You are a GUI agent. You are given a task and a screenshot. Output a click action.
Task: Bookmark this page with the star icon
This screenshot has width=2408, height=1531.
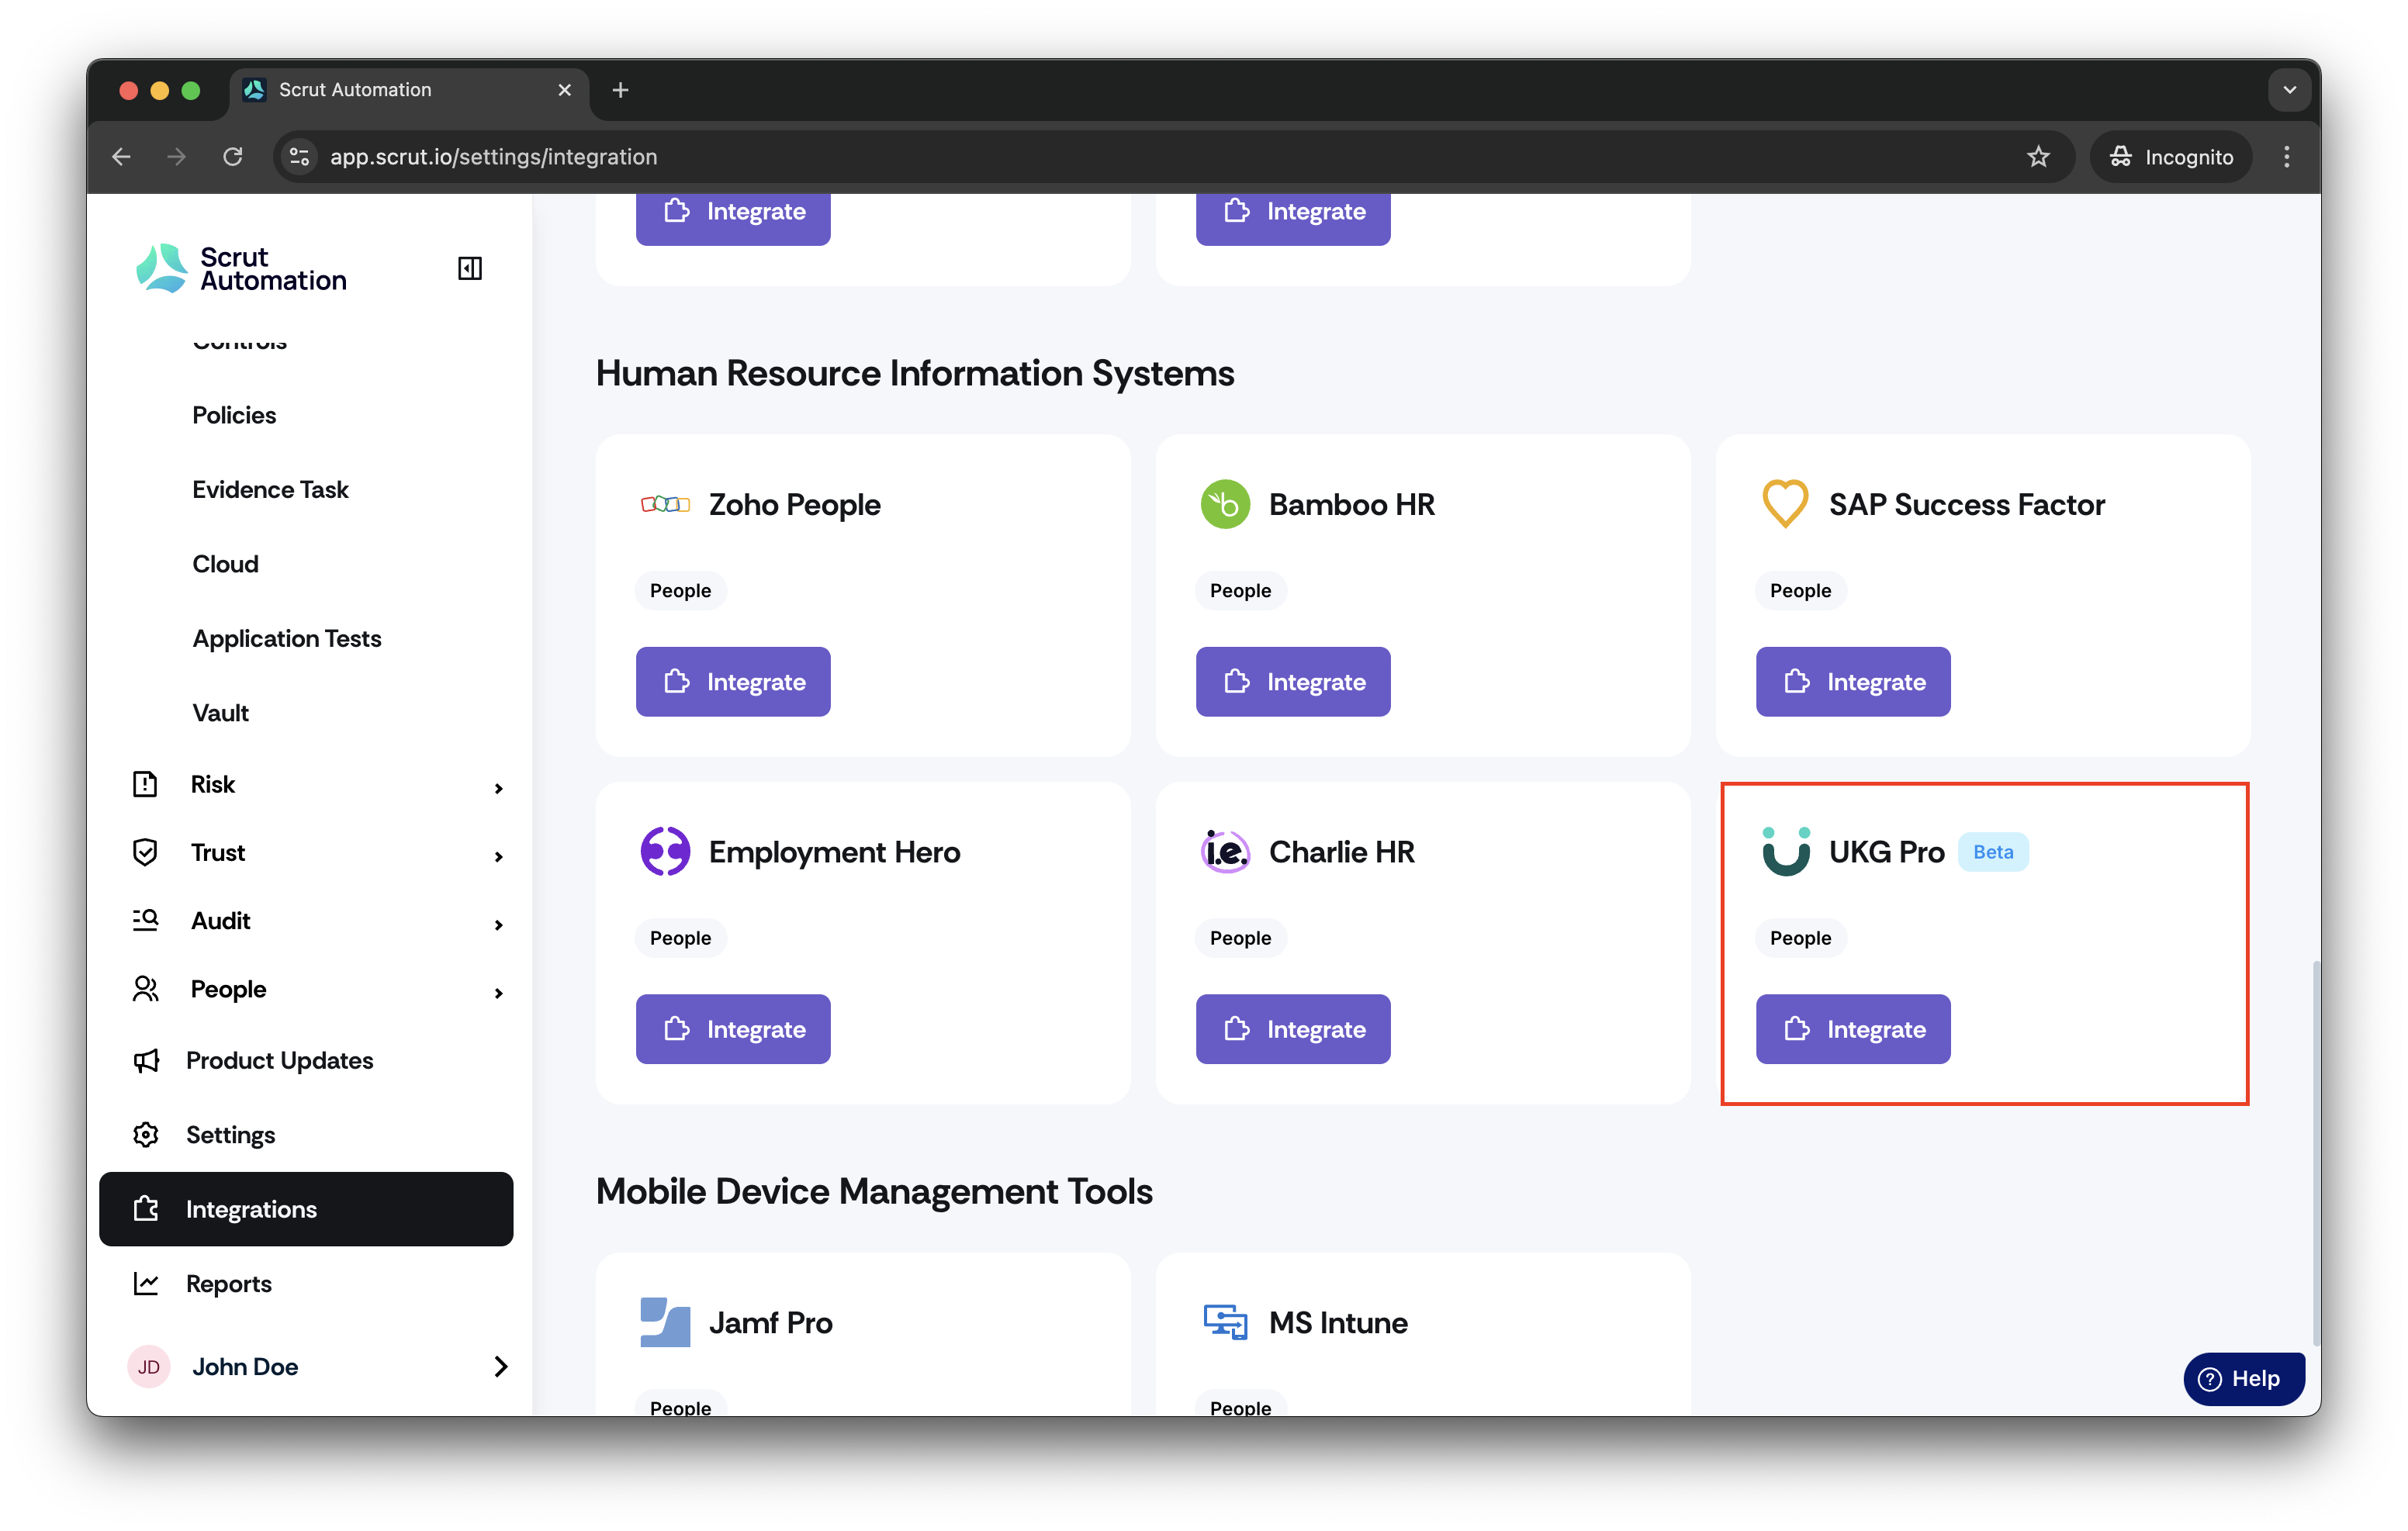pyautogui.click(x=2038, y=157)
